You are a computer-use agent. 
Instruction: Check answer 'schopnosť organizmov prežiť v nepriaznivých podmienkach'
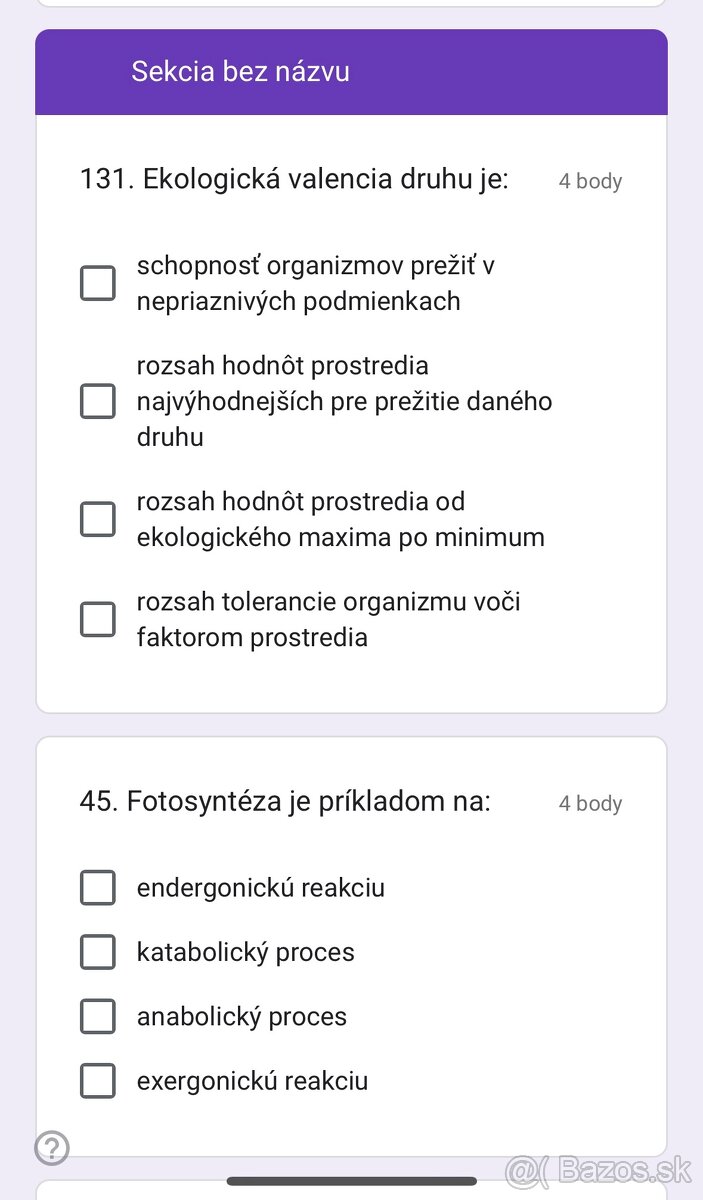97,283
